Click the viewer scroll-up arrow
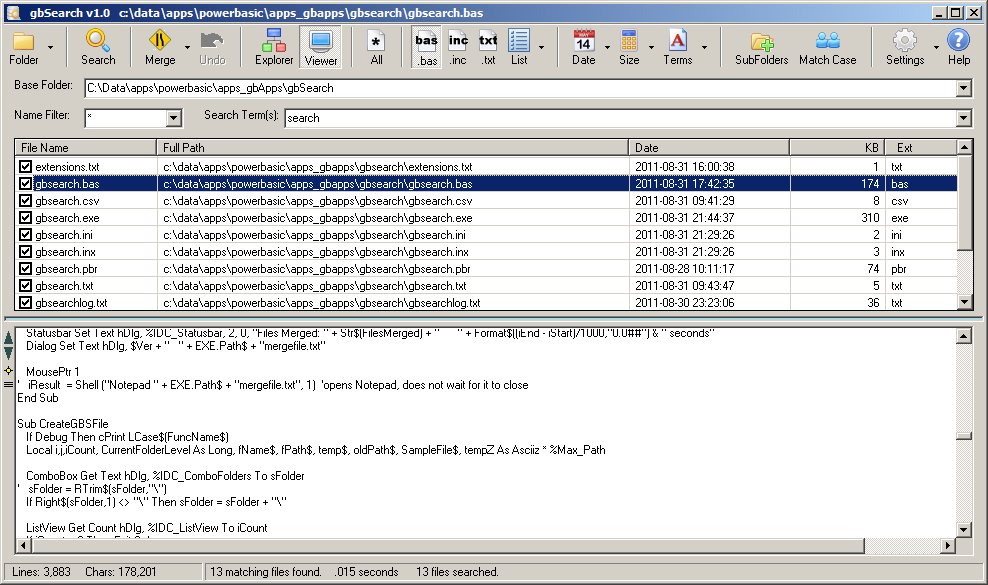Screen dimensions: 988x585 (x=963, y=337)
